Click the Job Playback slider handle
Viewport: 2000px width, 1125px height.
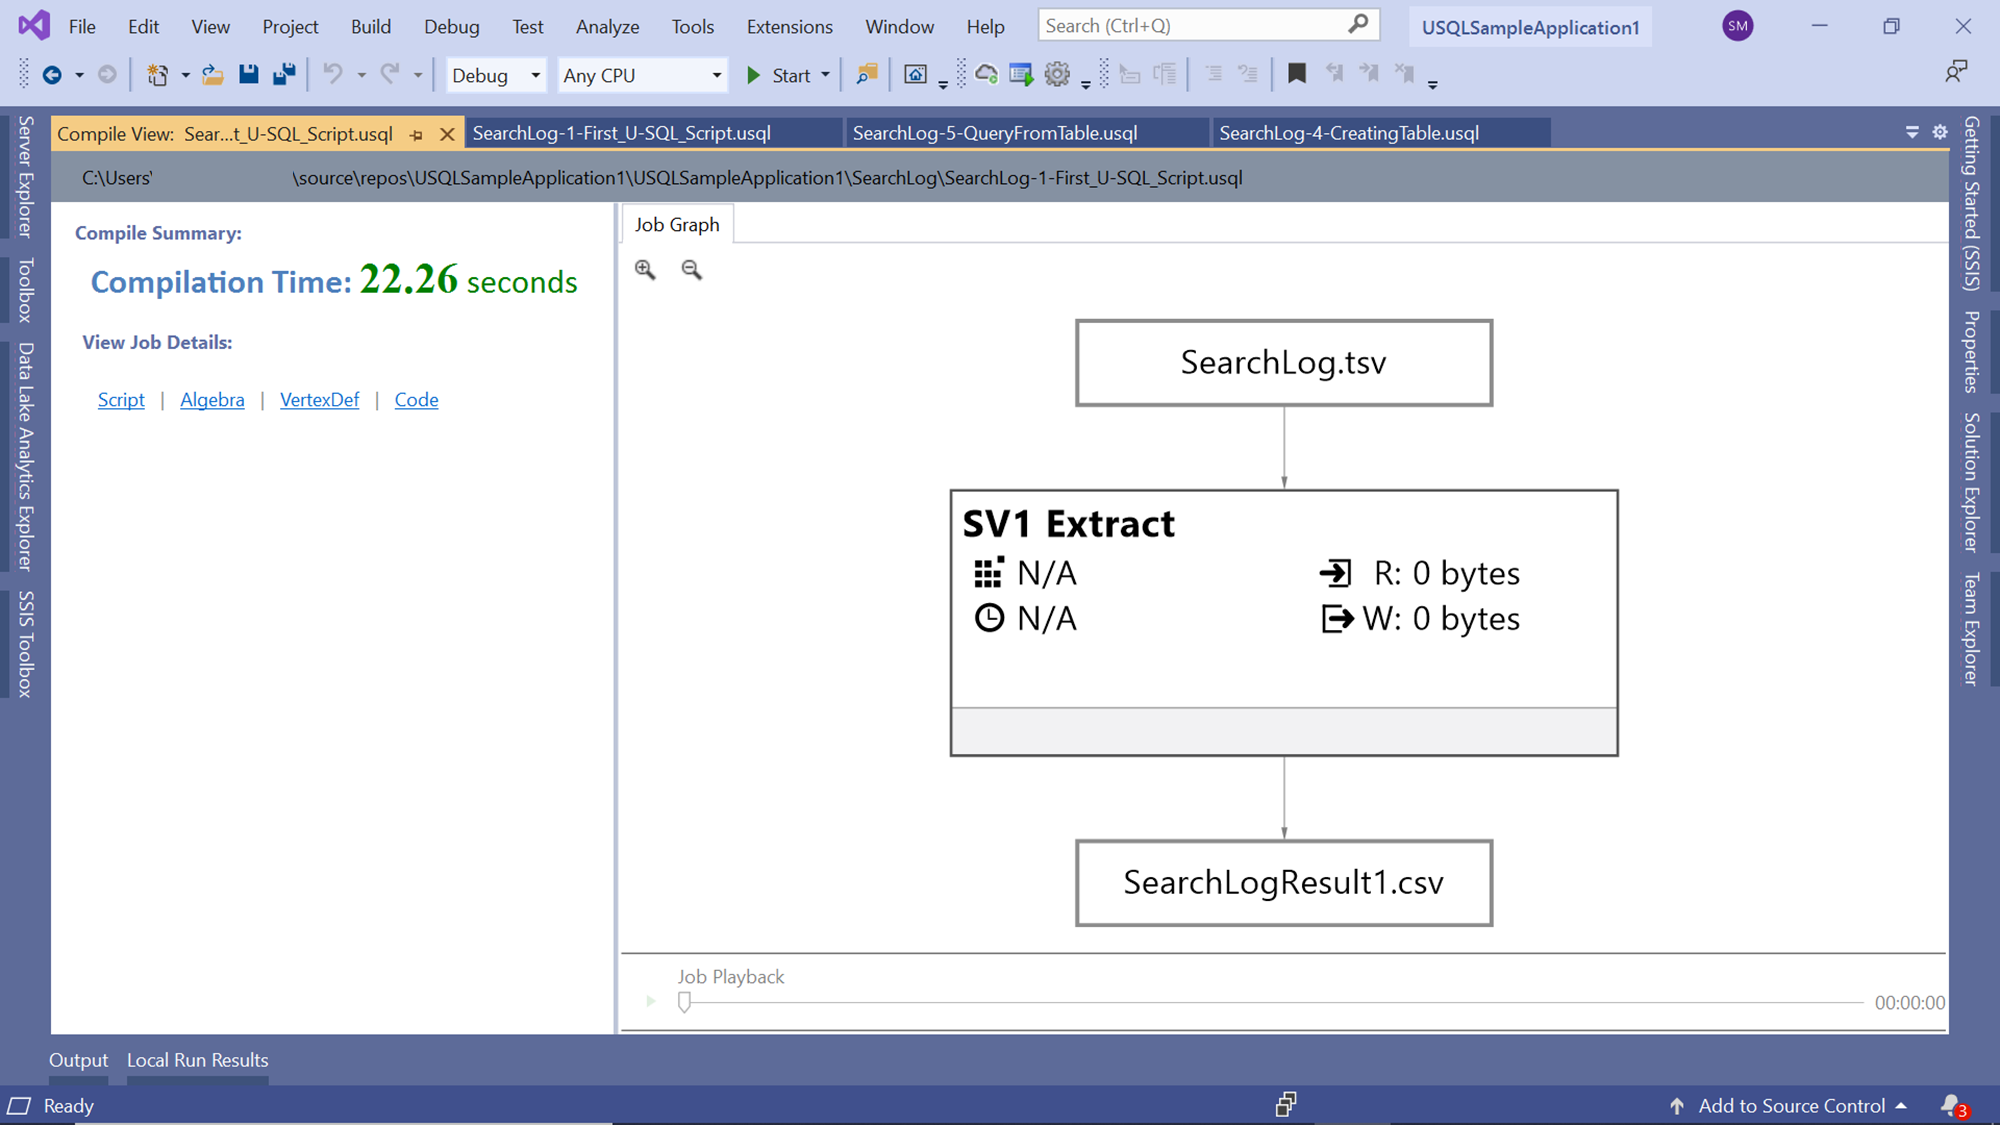(684, 1002)
